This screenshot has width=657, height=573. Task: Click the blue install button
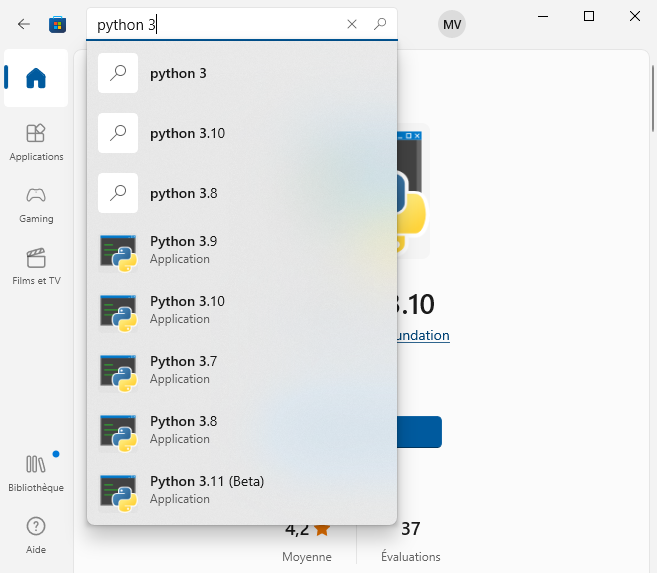[x=419, y=432]
